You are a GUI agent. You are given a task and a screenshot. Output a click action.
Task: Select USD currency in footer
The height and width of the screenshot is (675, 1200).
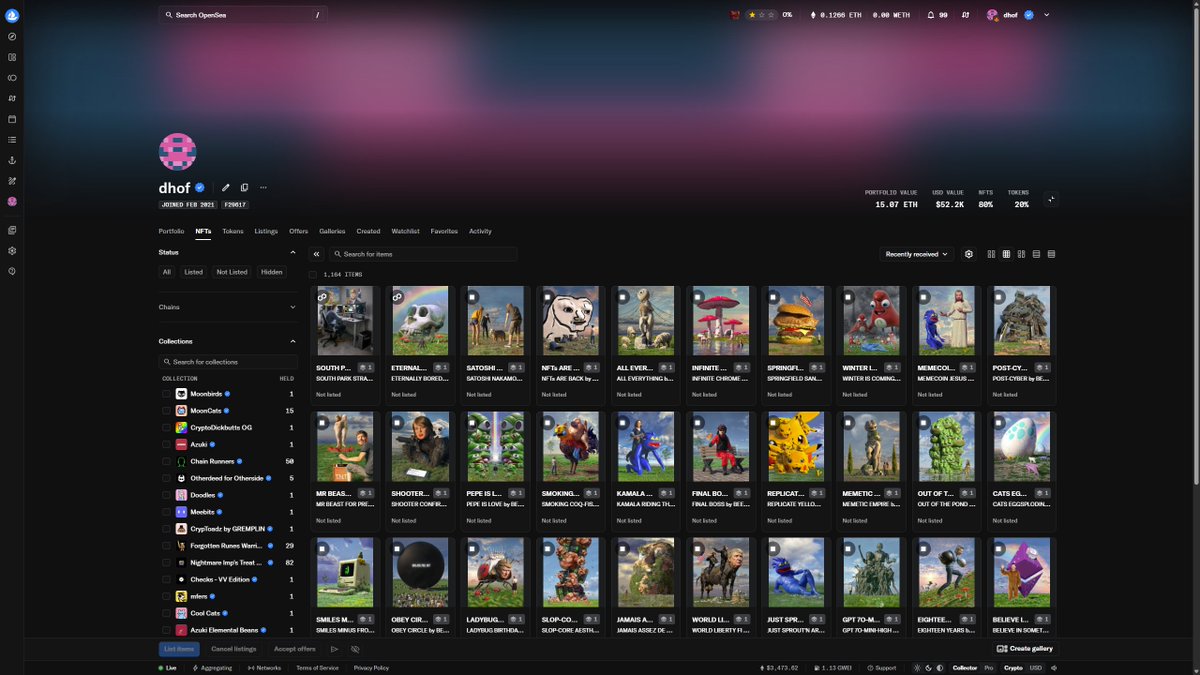1037,668
